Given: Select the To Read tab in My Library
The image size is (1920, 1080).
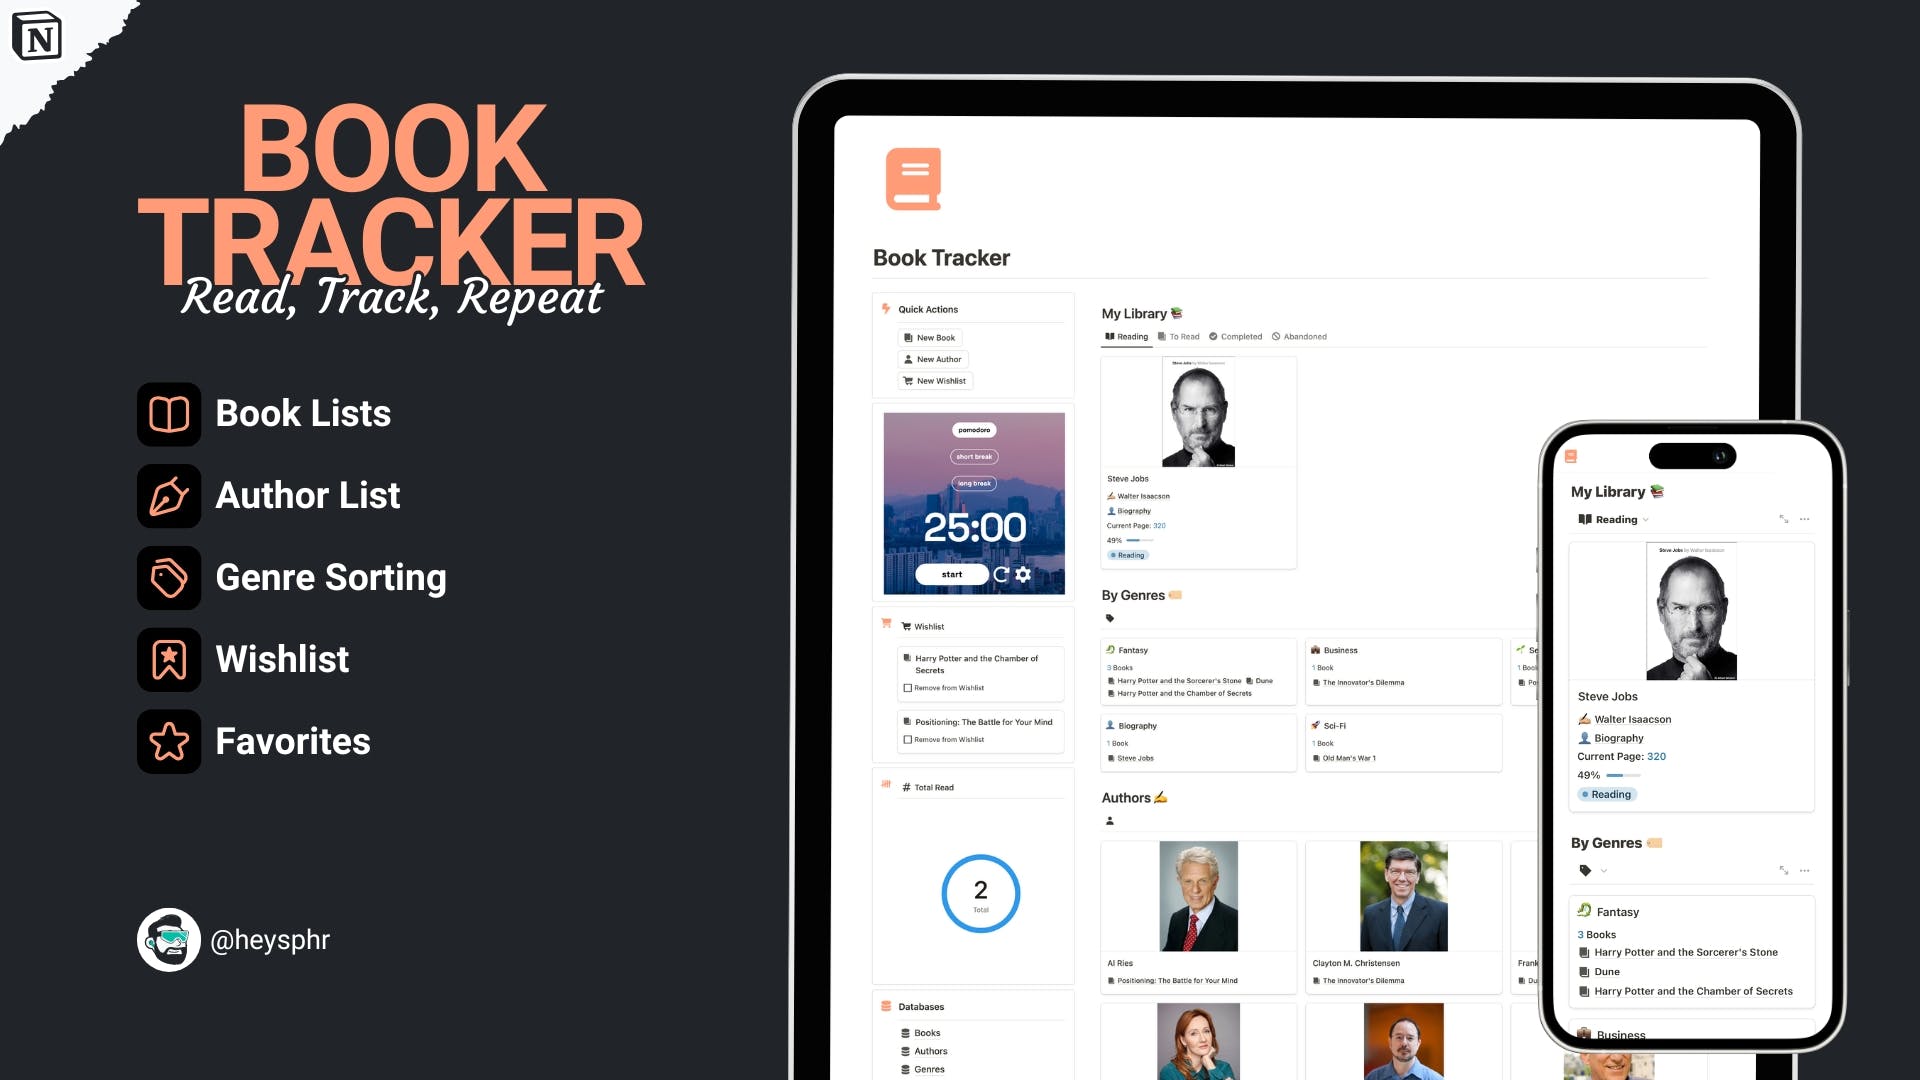Looking at the screenshot, I should (1184, 336).
